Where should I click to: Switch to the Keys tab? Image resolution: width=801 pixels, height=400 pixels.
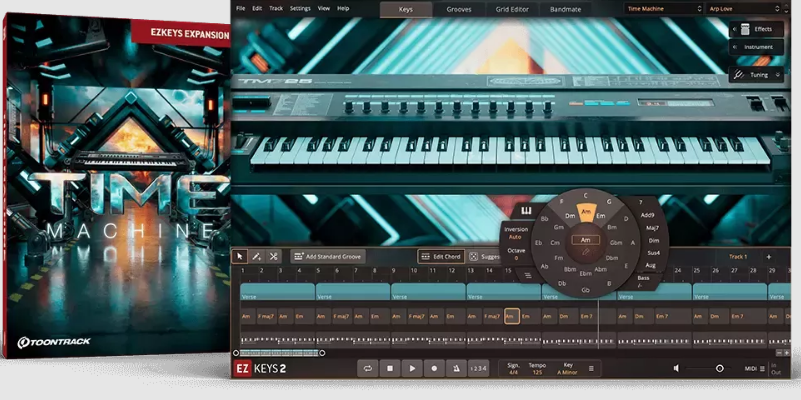point(406,9)
